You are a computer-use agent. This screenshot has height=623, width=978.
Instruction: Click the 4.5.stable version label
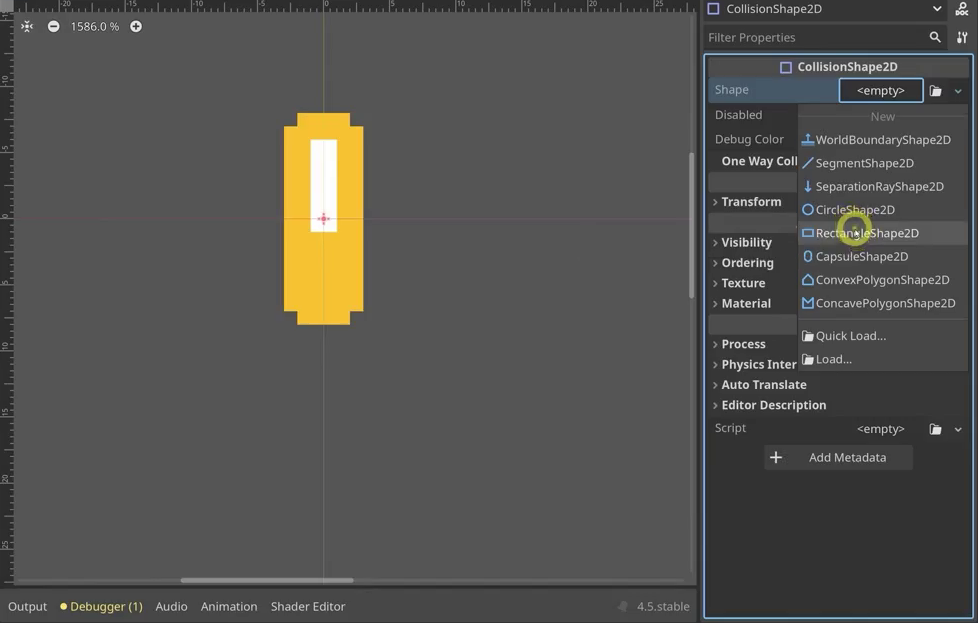[x=663, y=607]
